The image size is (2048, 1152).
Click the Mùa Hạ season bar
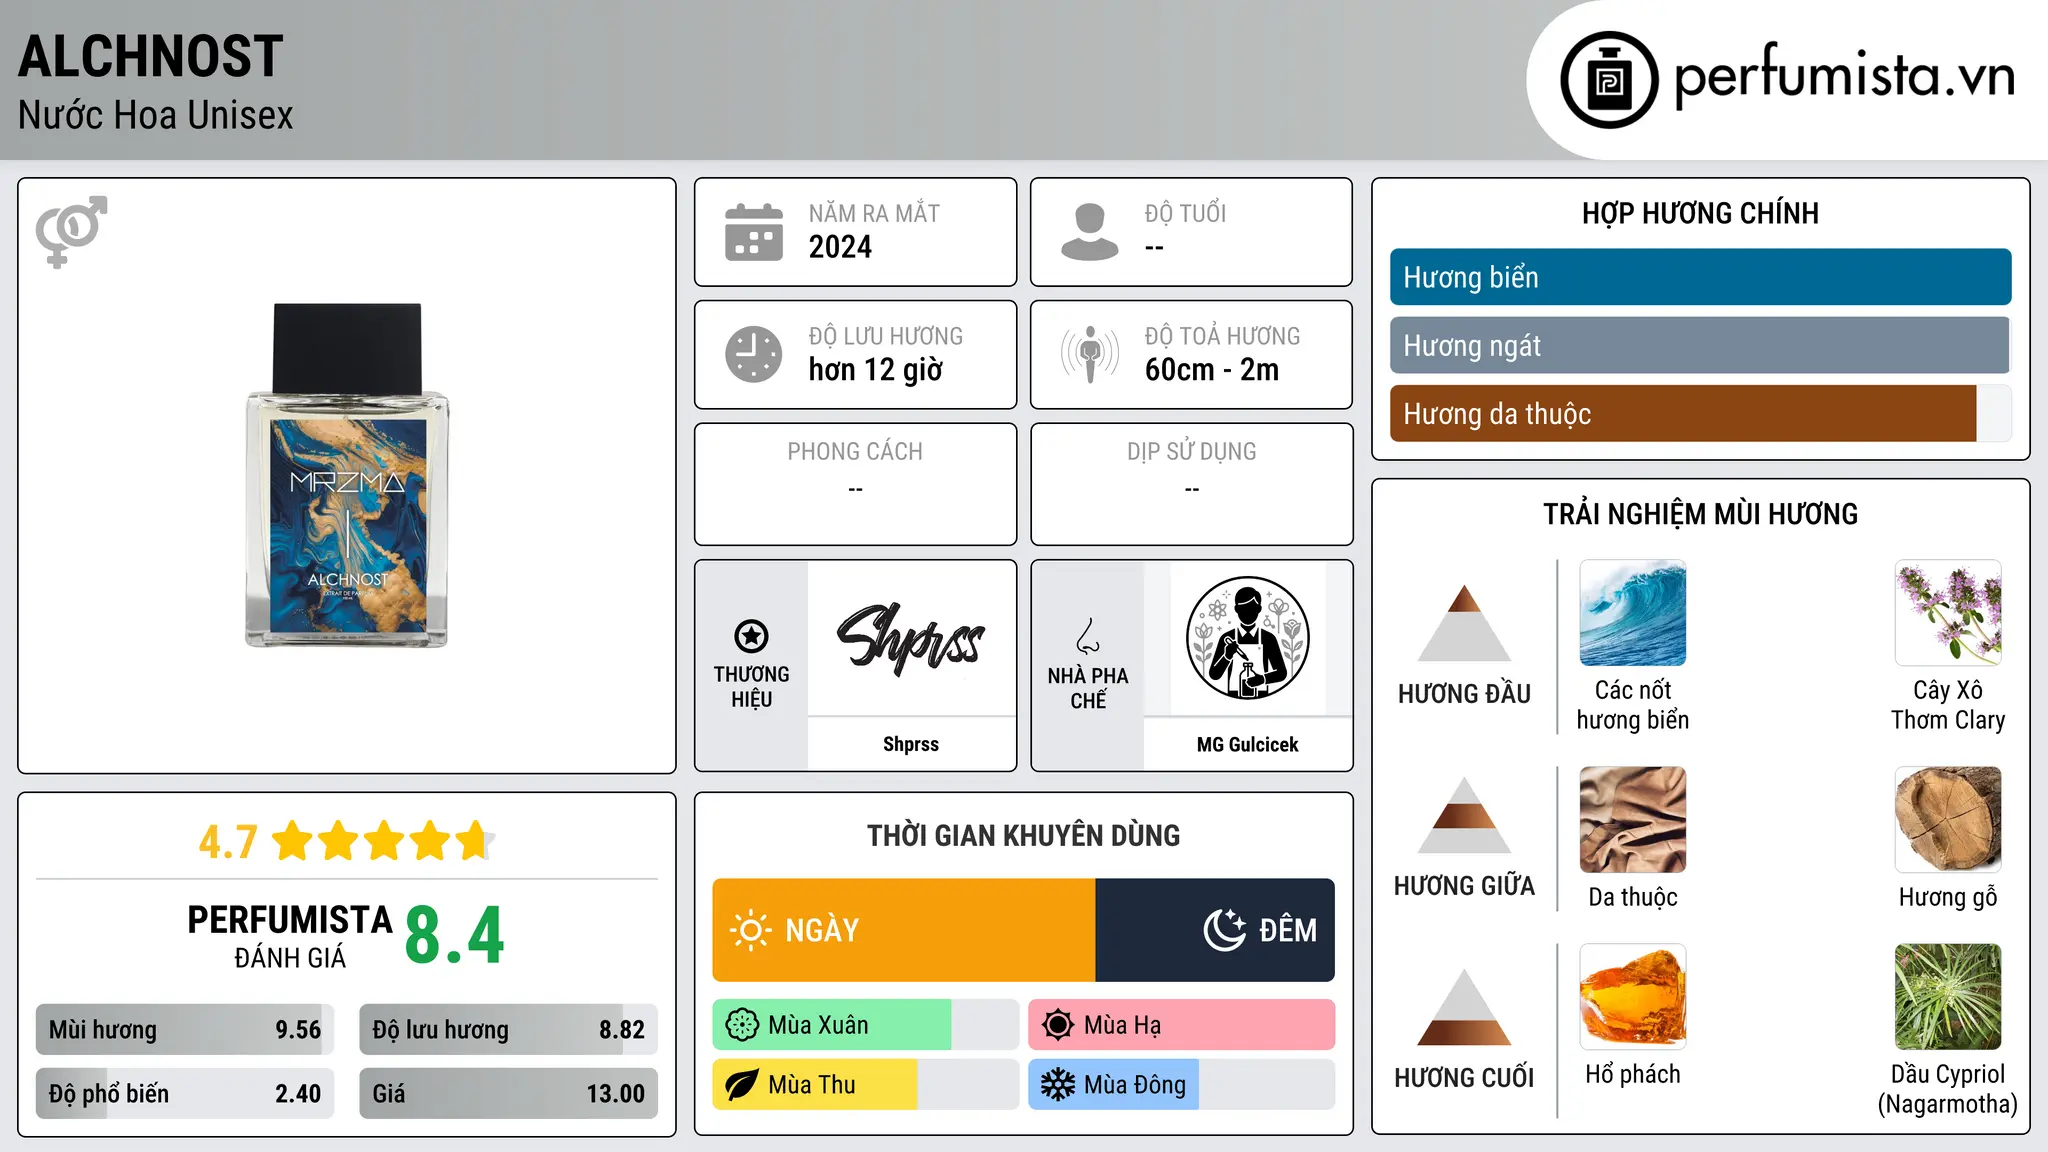pyautogui.click(x=1181, y=1025)
